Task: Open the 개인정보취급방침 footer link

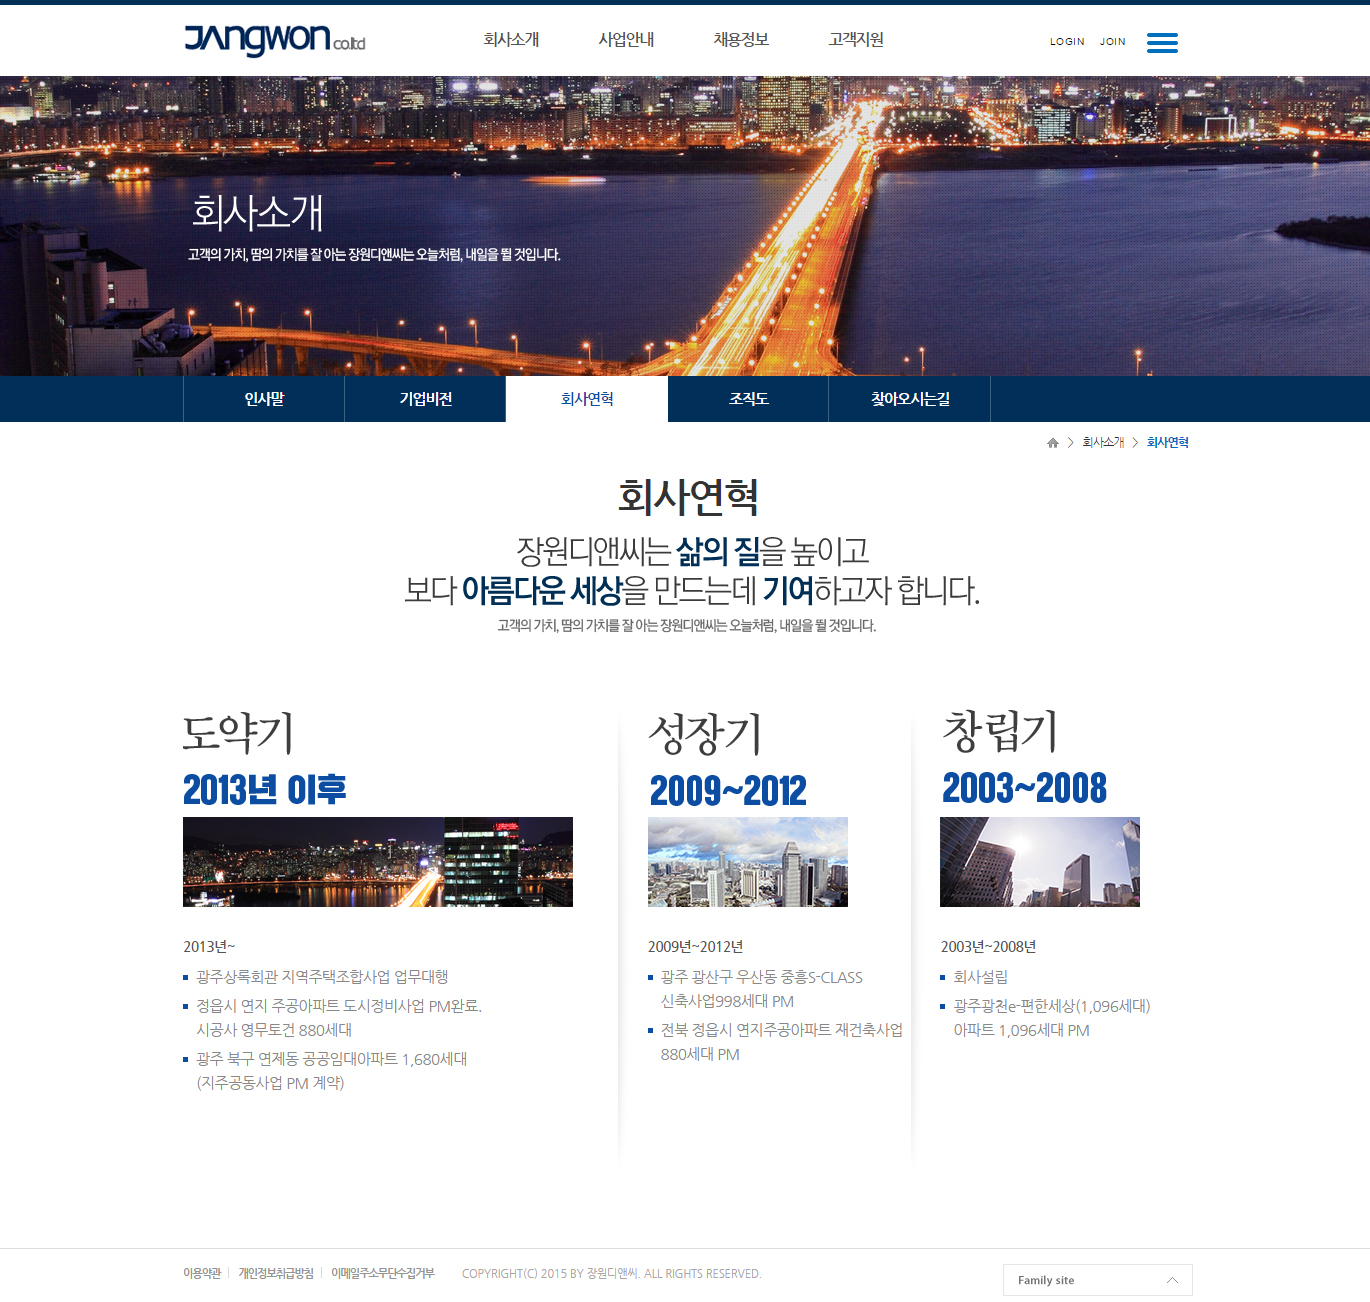Action: pos(276,1273)
